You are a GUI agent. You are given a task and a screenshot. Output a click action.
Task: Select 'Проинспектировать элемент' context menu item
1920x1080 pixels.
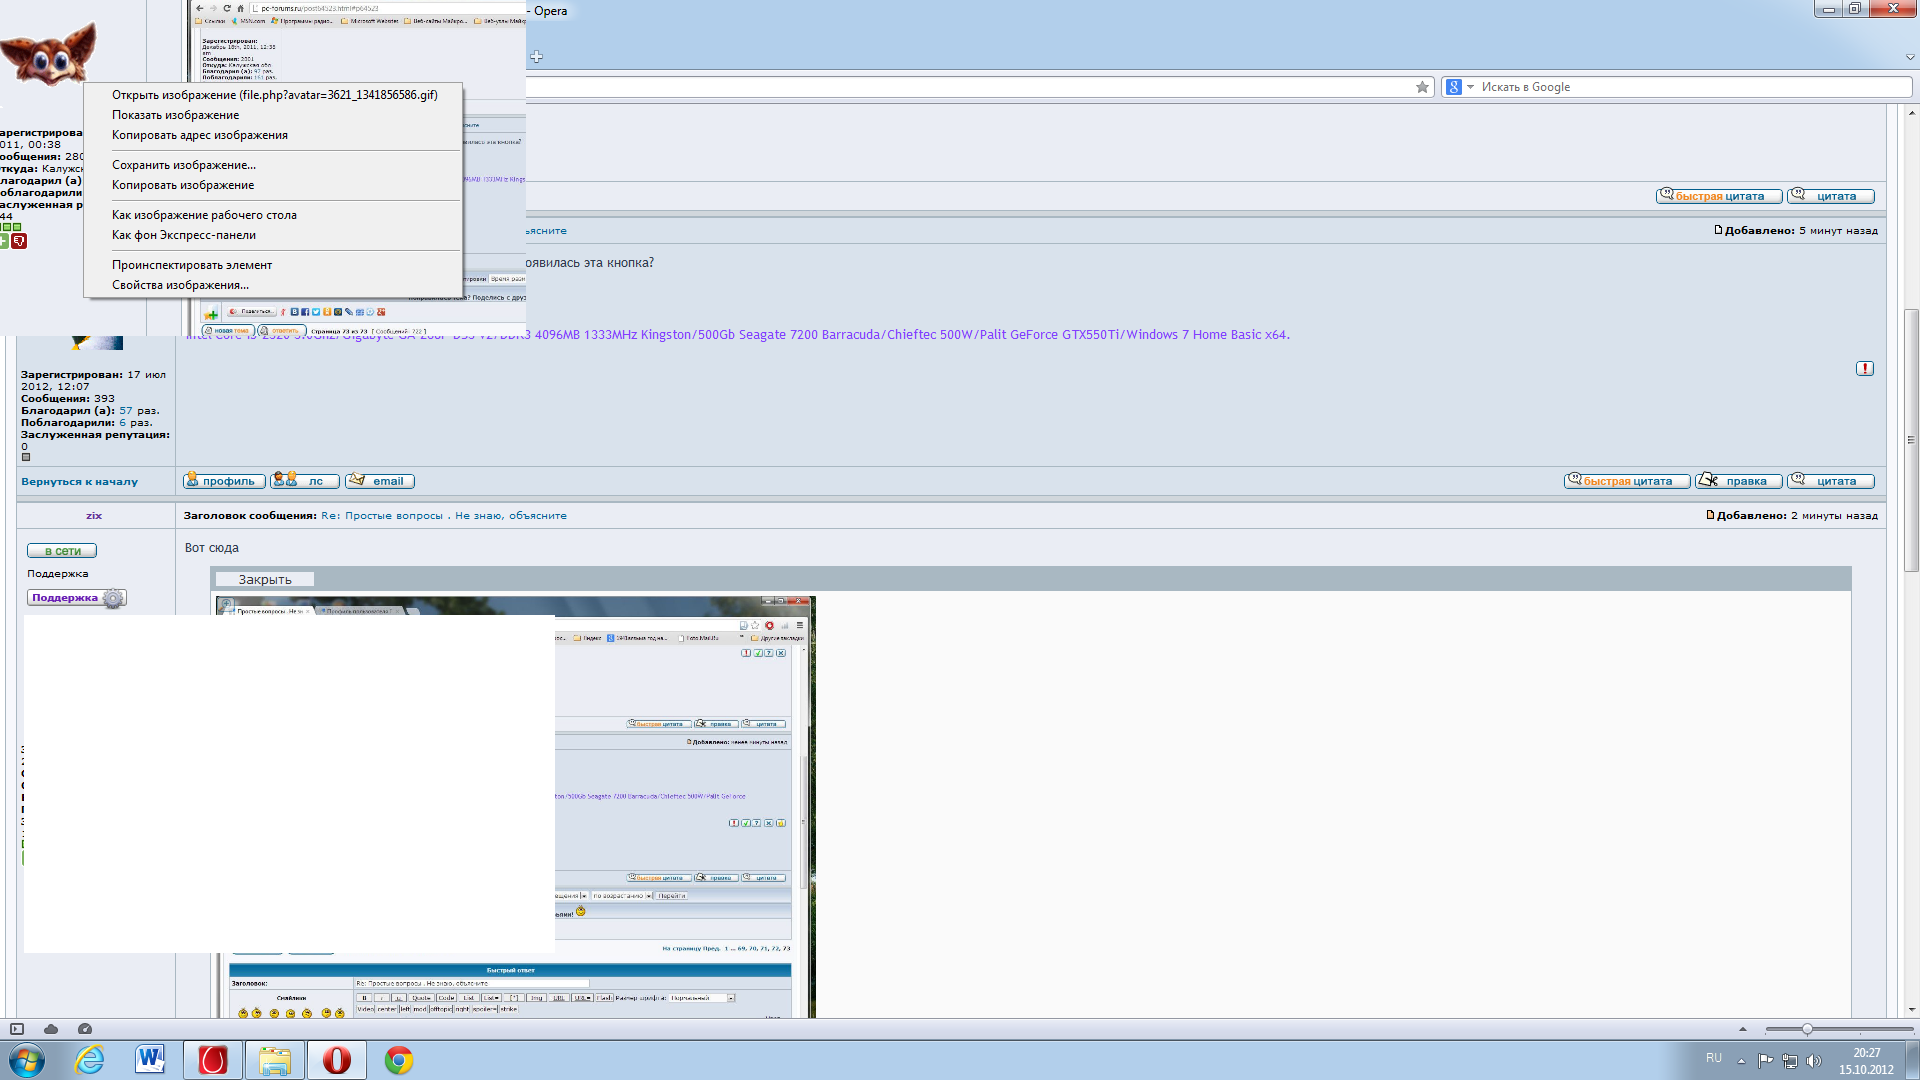click(192, 265)
